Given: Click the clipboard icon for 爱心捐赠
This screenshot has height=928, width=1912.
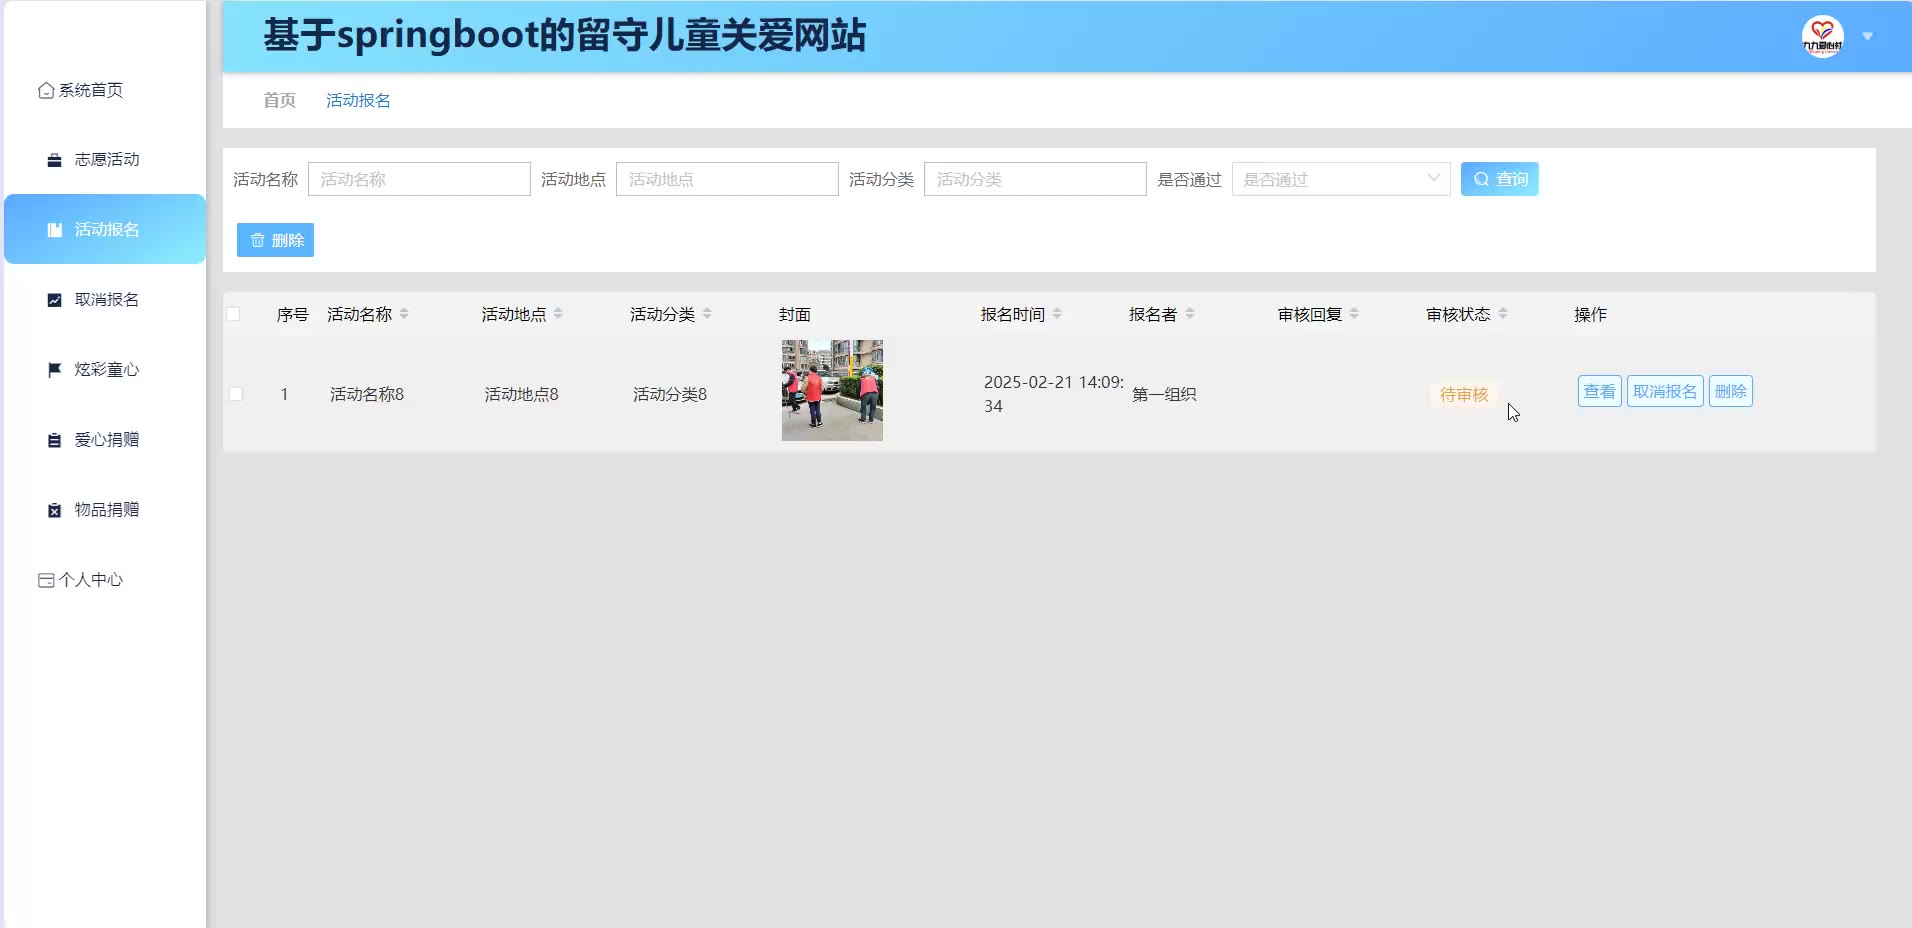Looking at the screenshot, I should pos(55,440).
